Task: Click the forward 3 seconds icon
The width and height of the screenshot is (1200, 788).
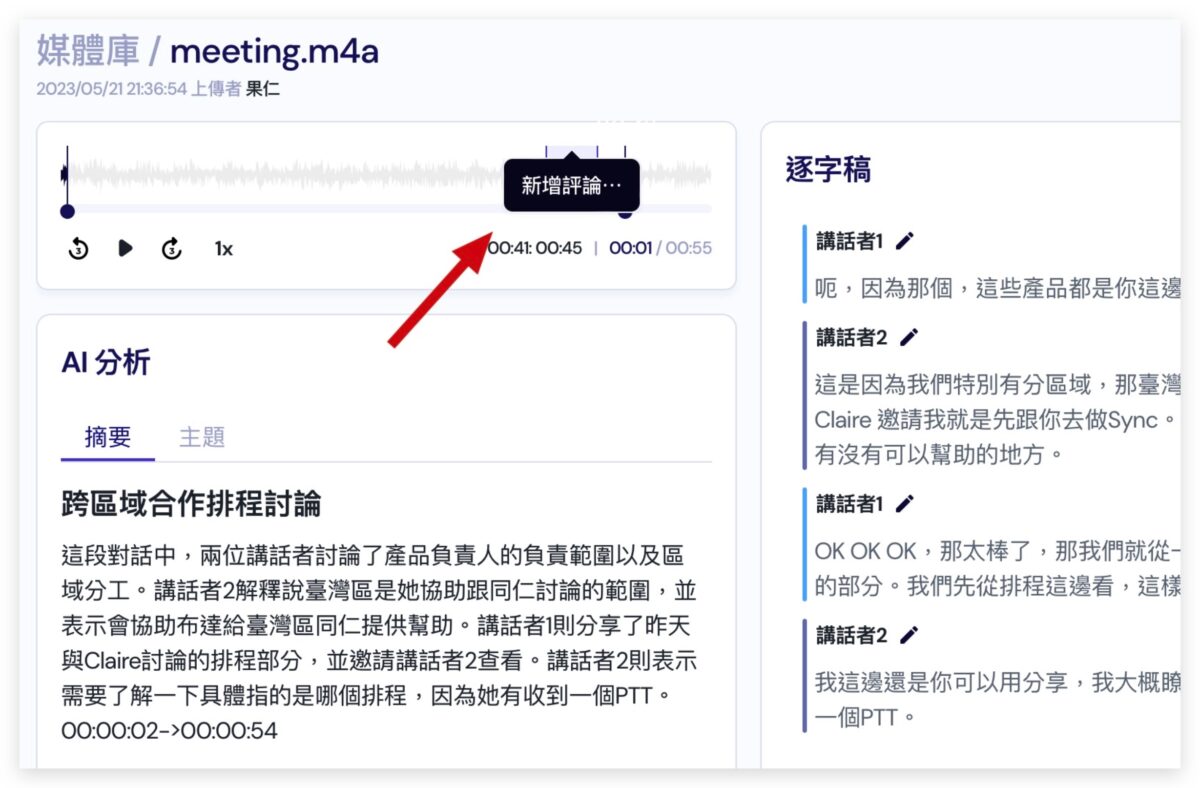Action: tap(172, 248)
